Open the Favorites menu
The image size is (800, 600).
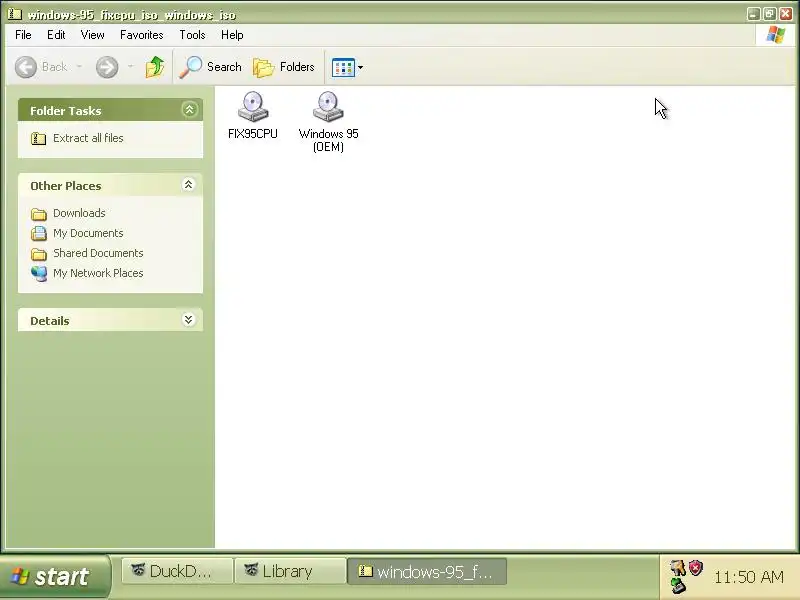141,35
